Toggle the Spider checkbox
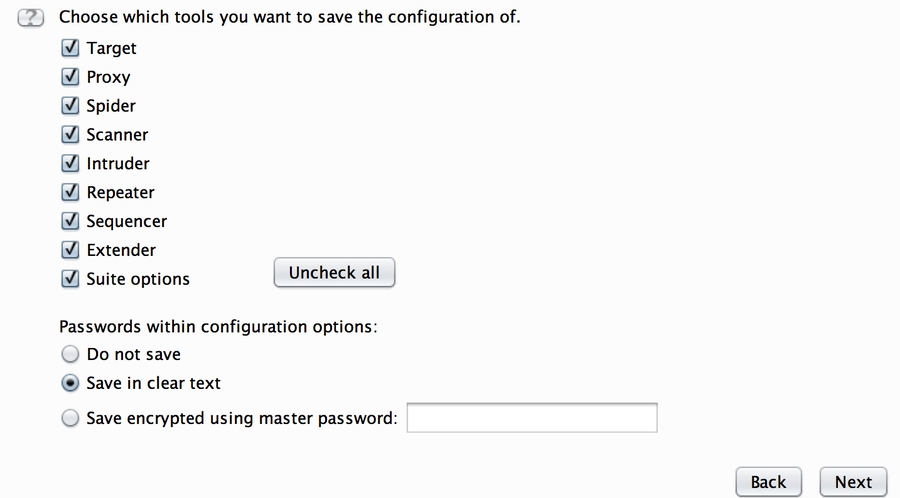The height and width of the screenshot is (498, 900). (x=70, y=106)
